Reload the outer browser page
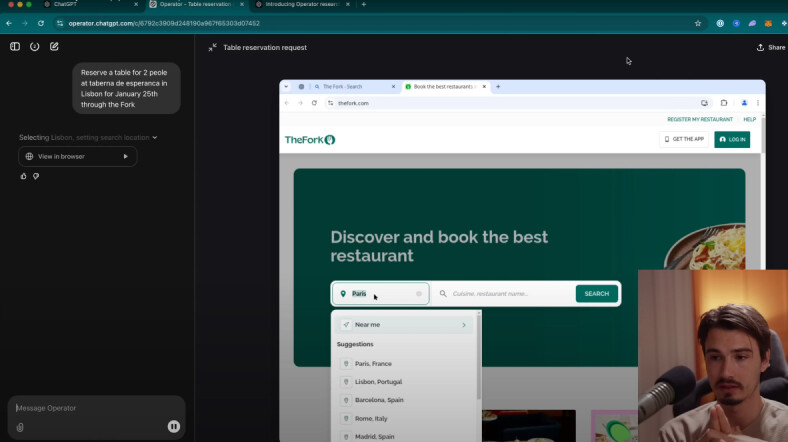788x442 pixels. [x=41, y=23]
